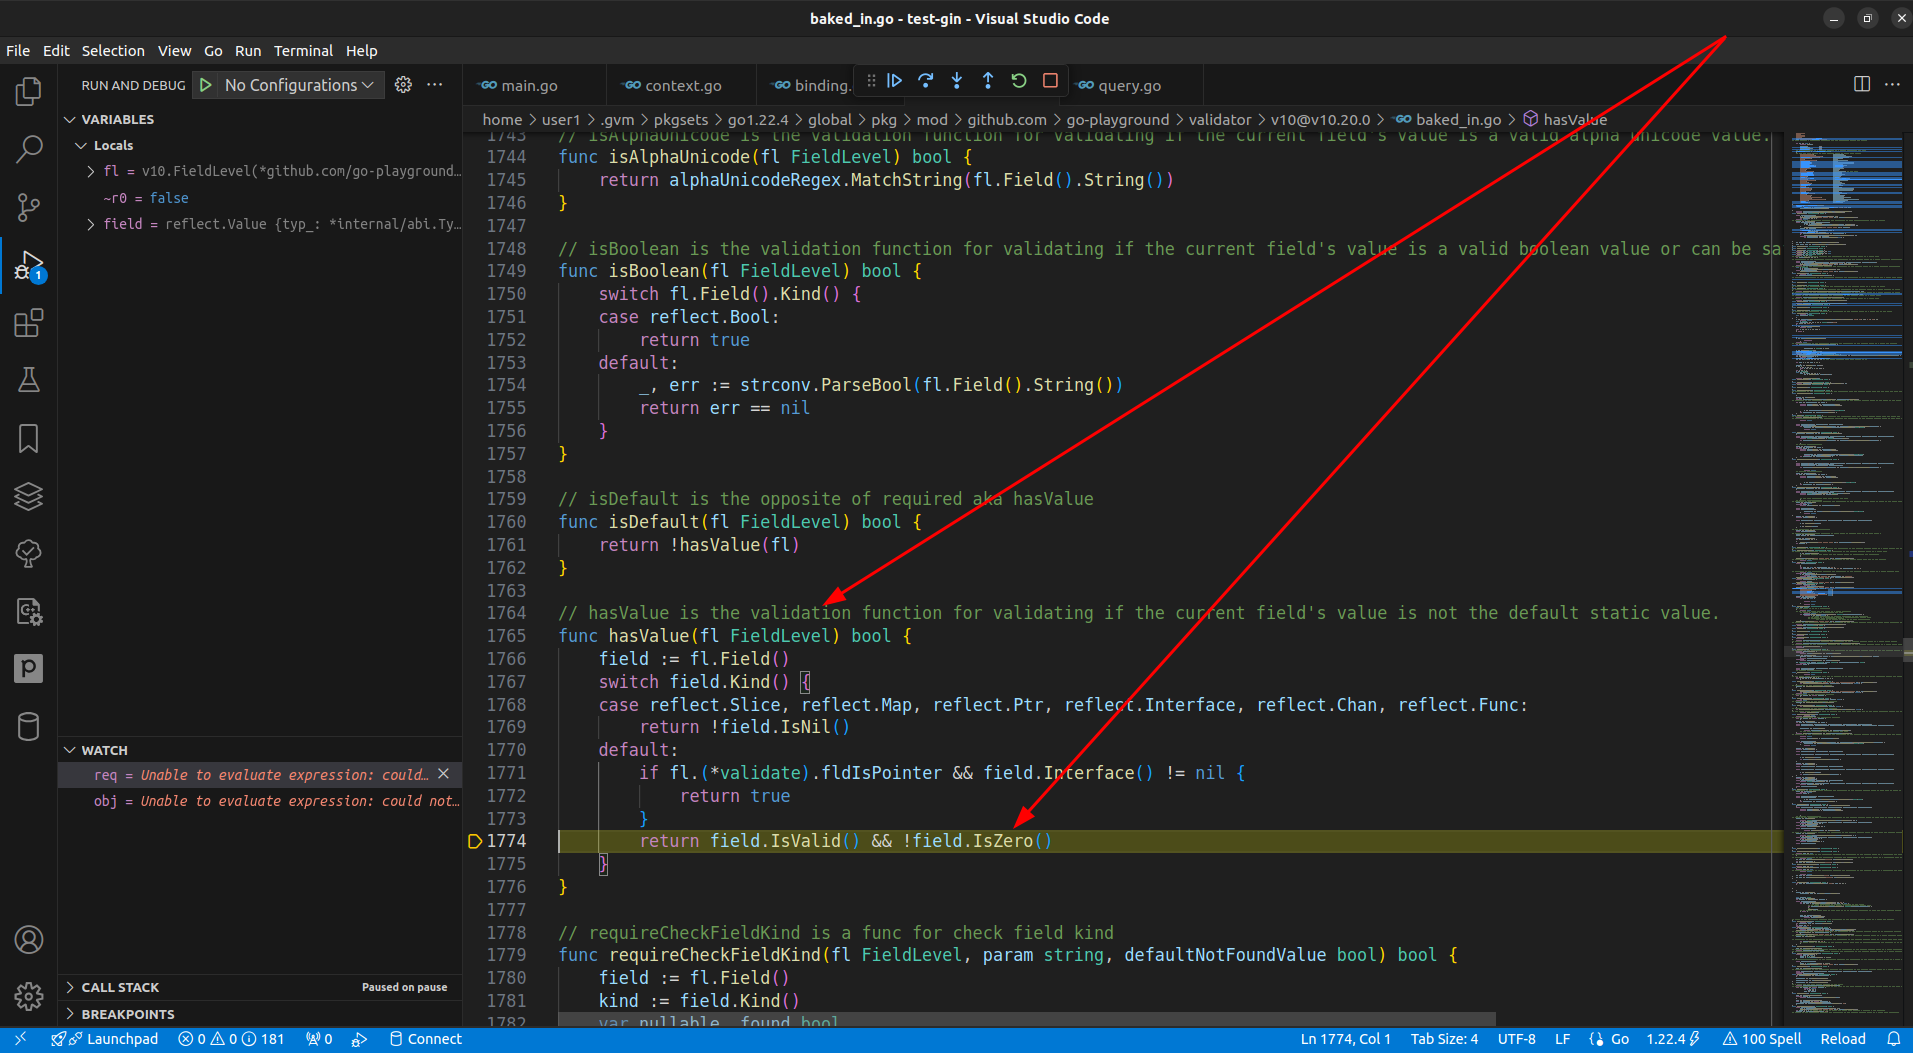Click debug start icon in status bar
Screen dimensions: 1913x1053
pos(359,1039)
